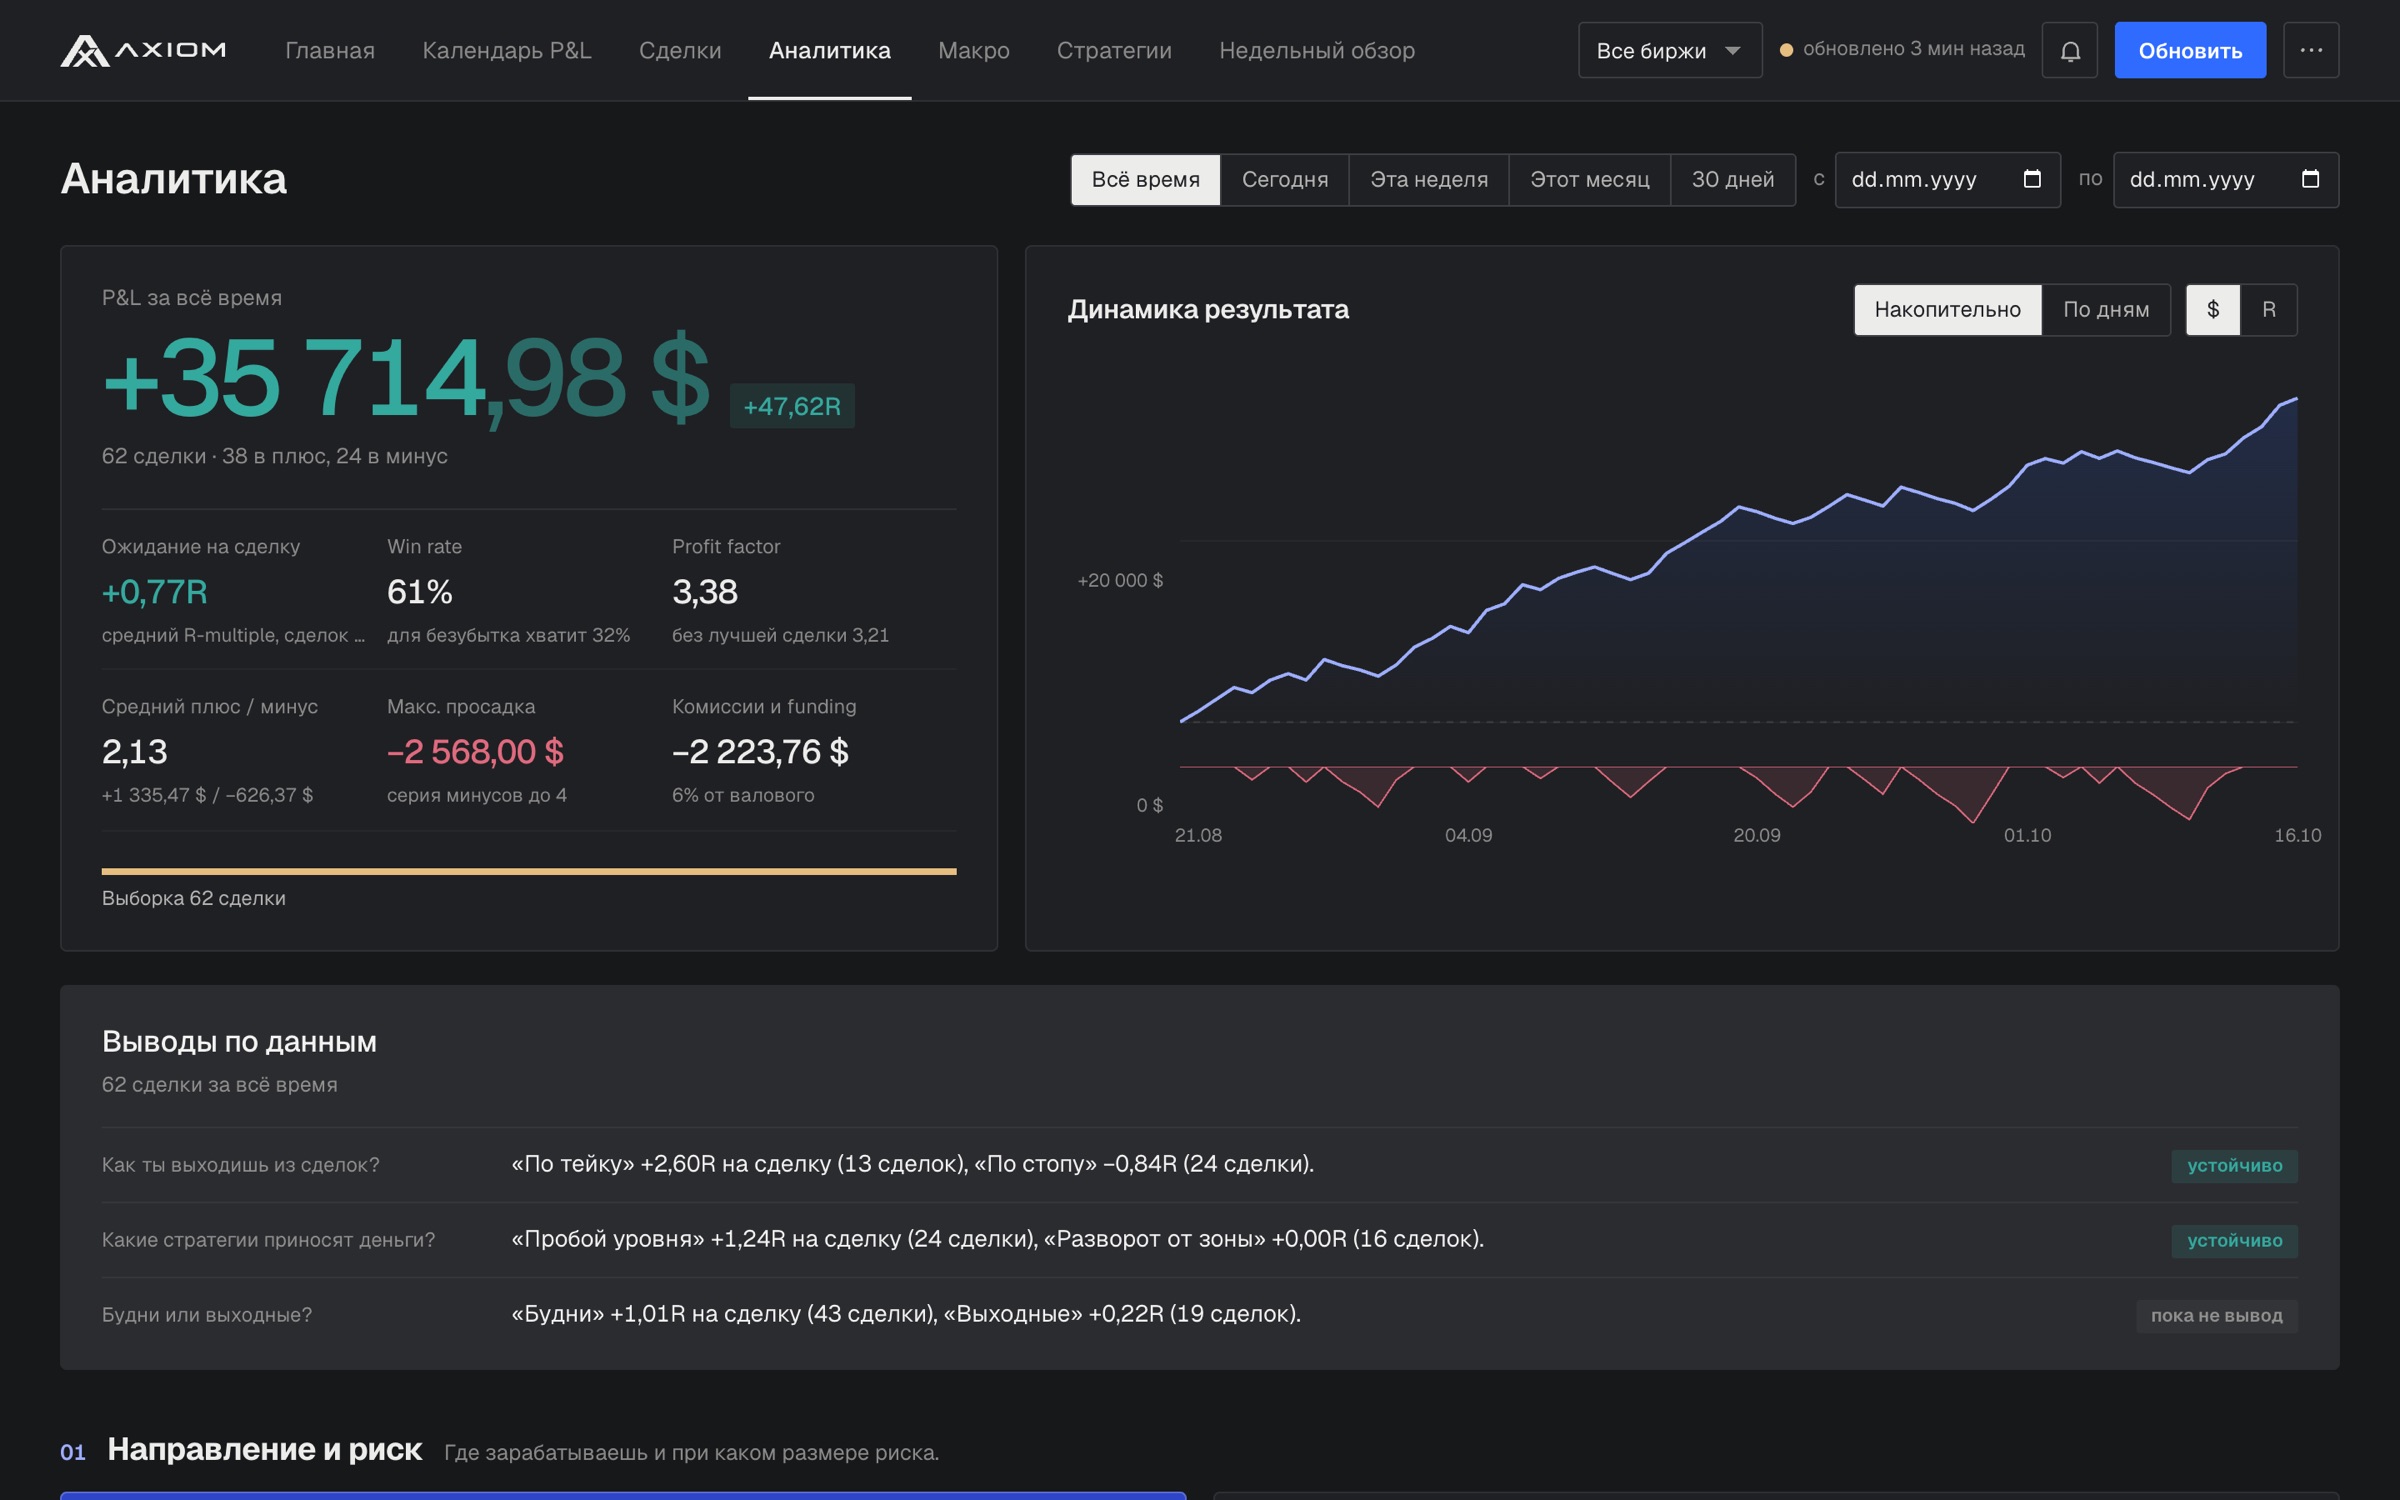Image resolution: width=2400 pixels, height=1500 pixels.
Task: Click the +47,62R badge
Action: coord(792,406)
